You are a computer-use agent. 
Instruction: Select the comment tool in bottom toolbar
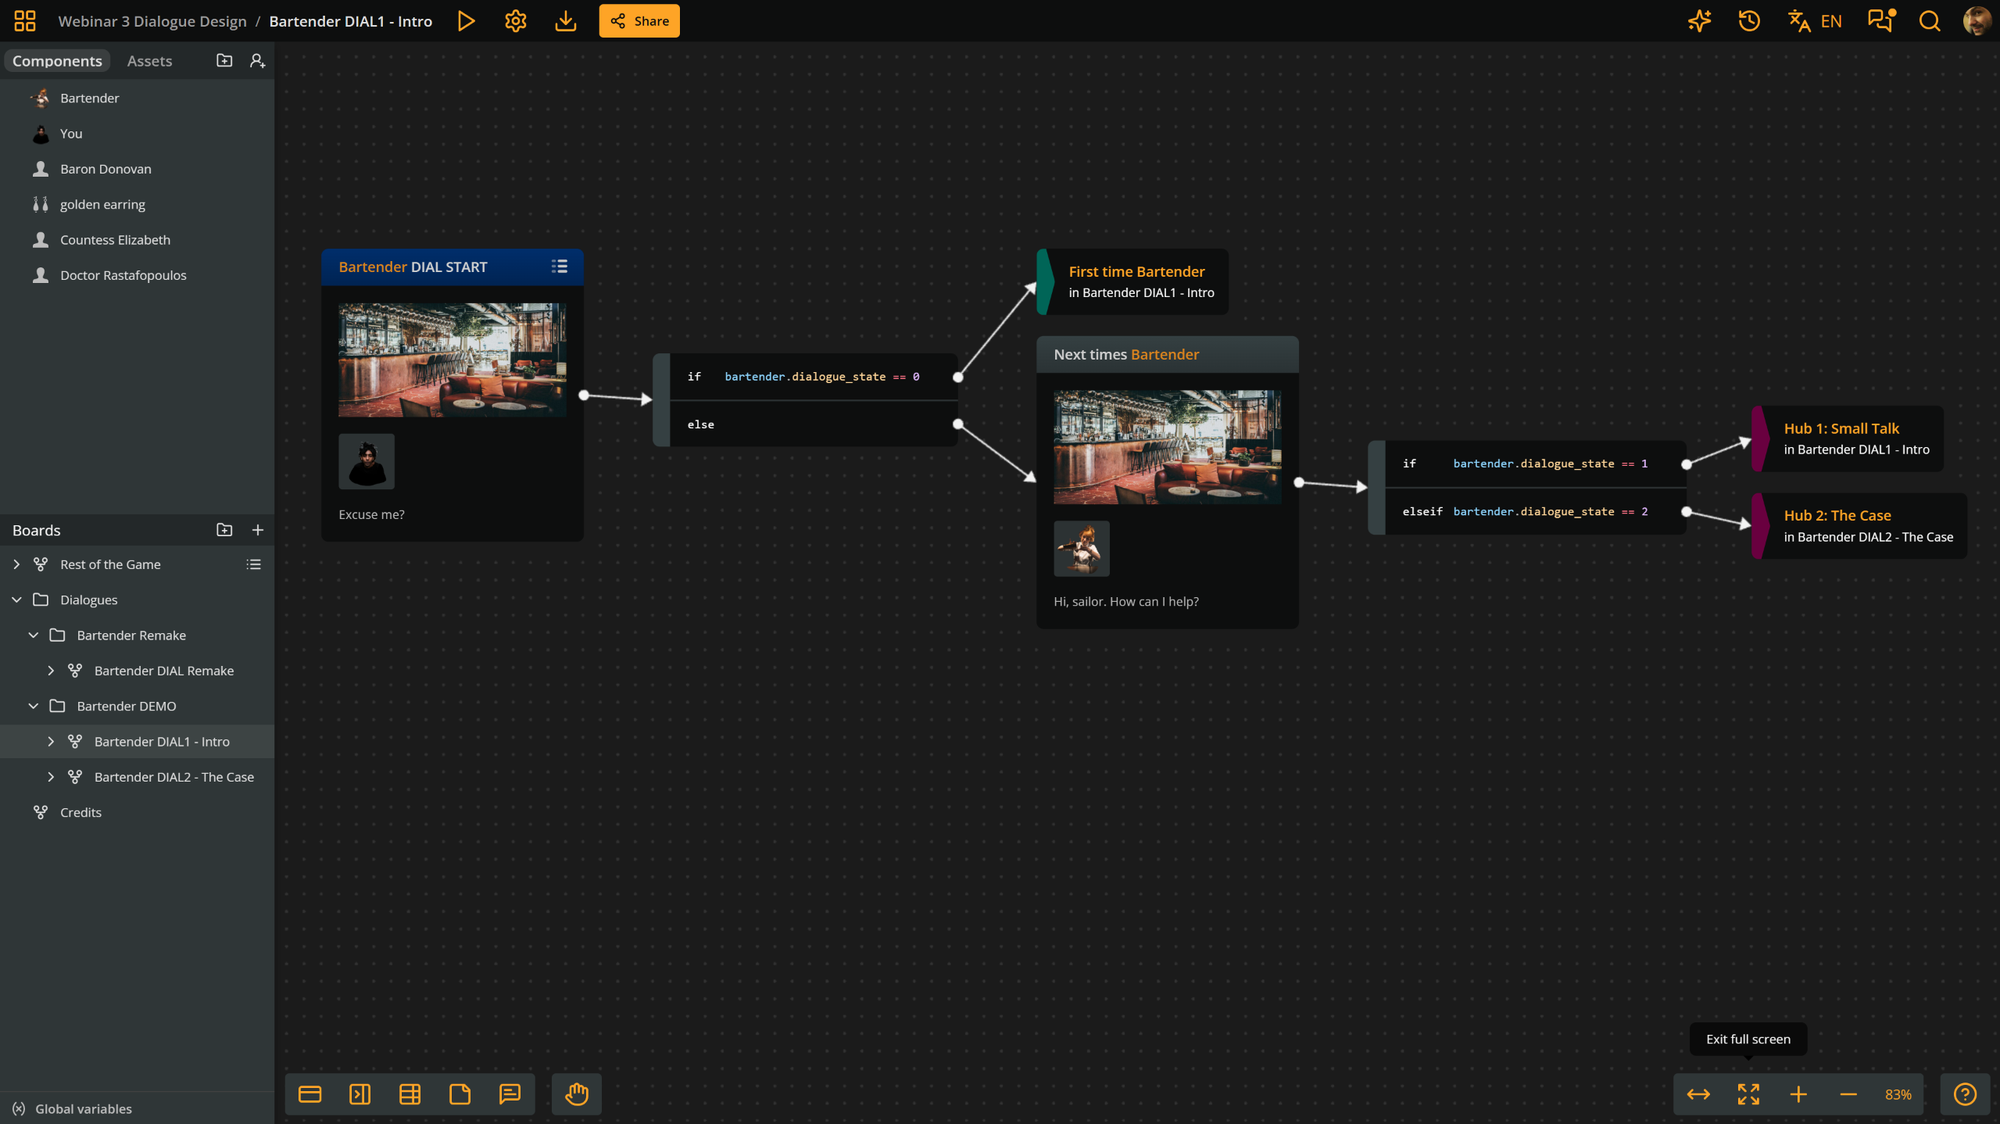point(510,1094)
